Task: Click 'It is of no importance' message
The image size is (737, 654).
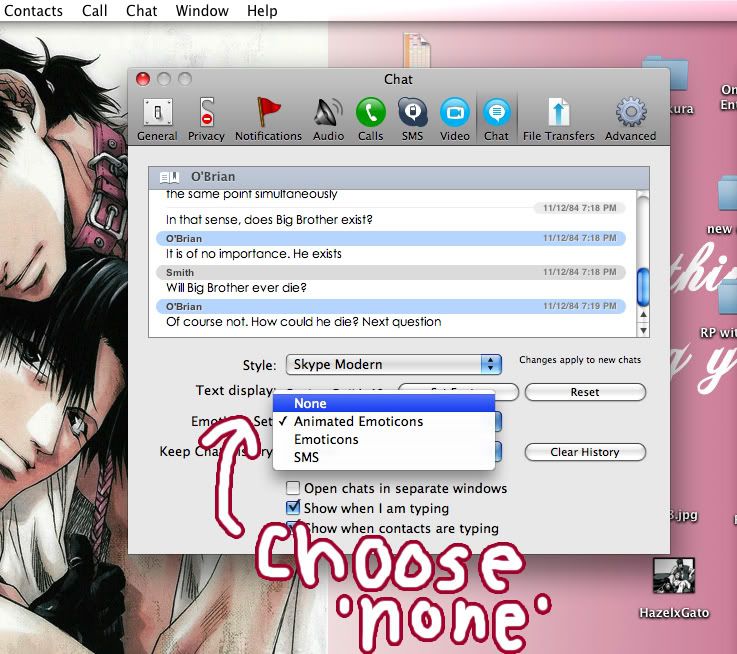Action: pos(254,254)
